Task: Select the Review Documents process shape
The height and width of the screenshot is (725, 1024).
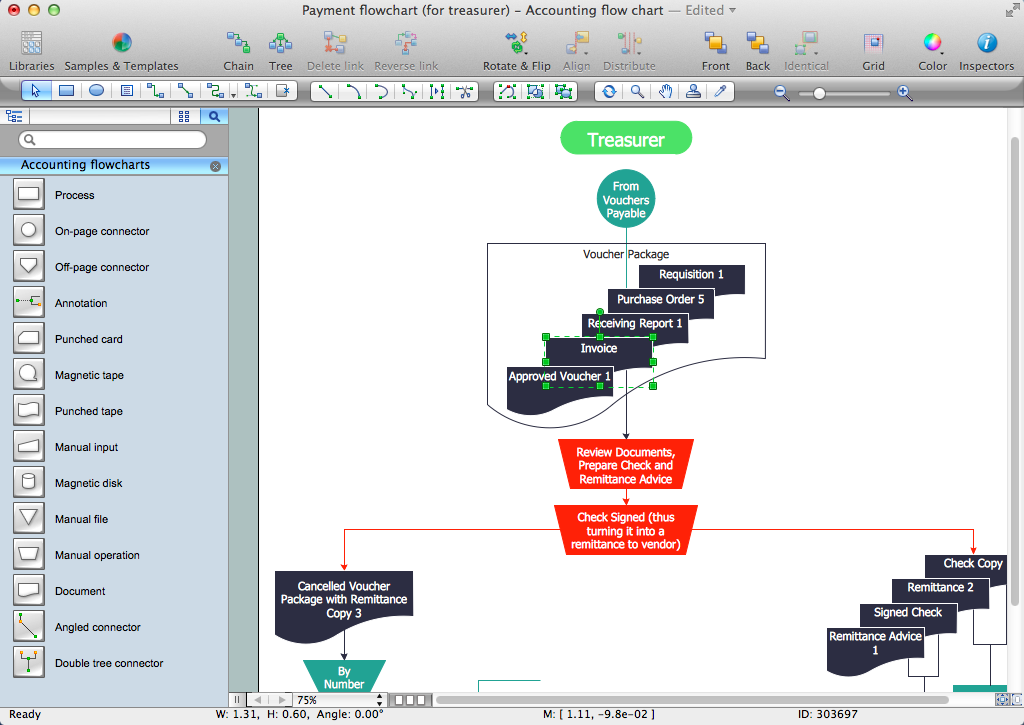Action: point(626,464)
